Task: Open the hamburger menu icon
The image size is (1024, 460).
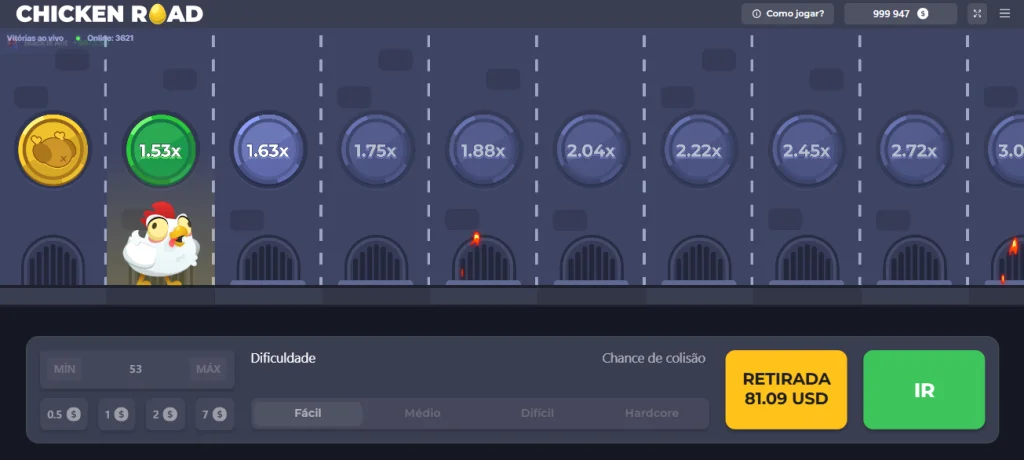Action: [1004, 14]
